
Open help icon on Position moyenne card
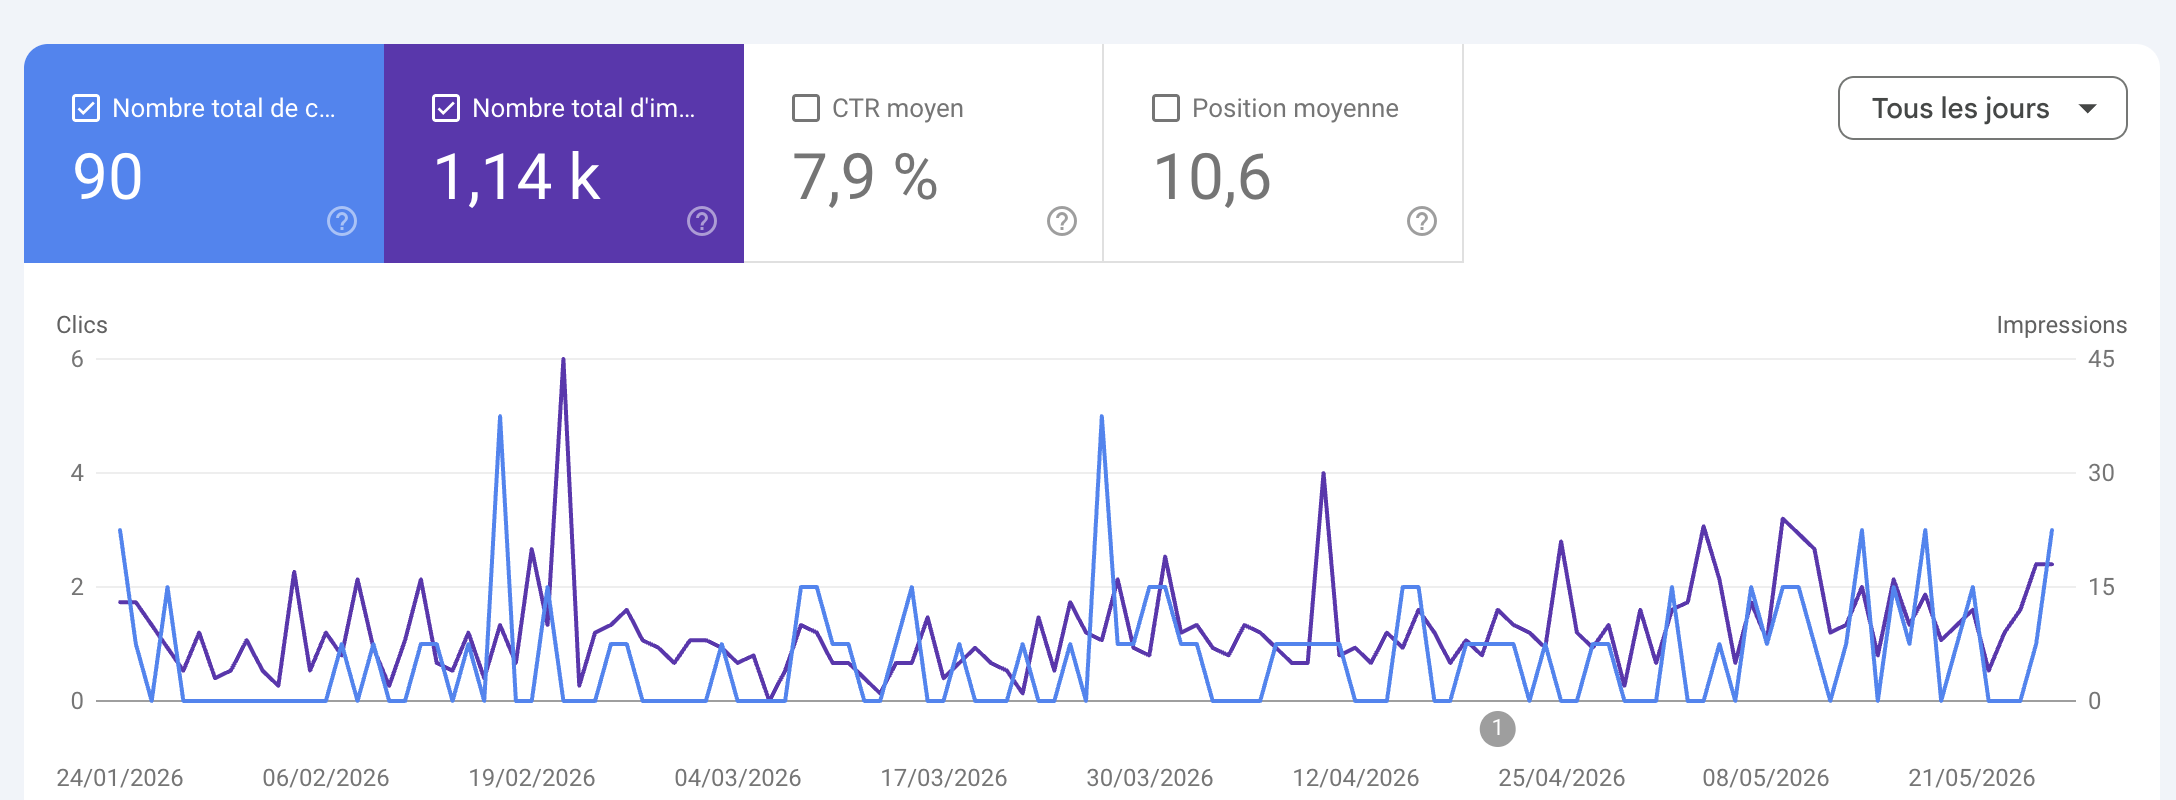(x=1422, y=221)
